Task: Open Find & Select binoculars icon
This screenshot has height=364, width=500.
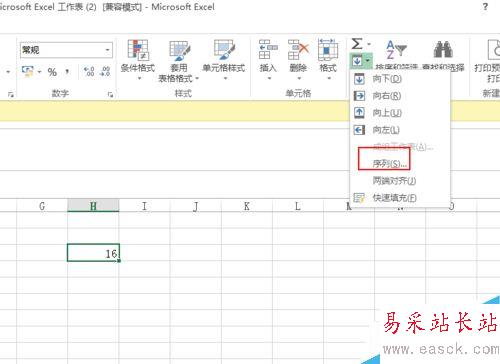Action: [443, 49]
